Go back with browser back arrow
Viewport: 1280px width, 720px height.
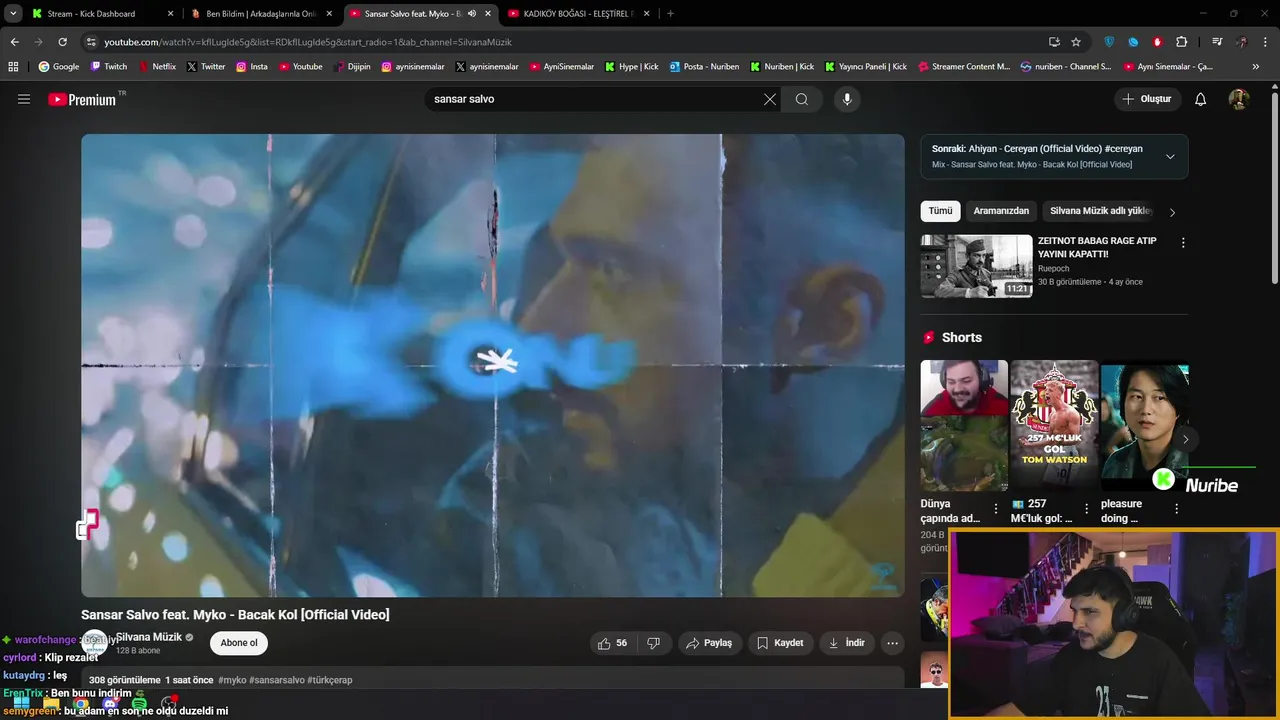[x=14, y=42]
